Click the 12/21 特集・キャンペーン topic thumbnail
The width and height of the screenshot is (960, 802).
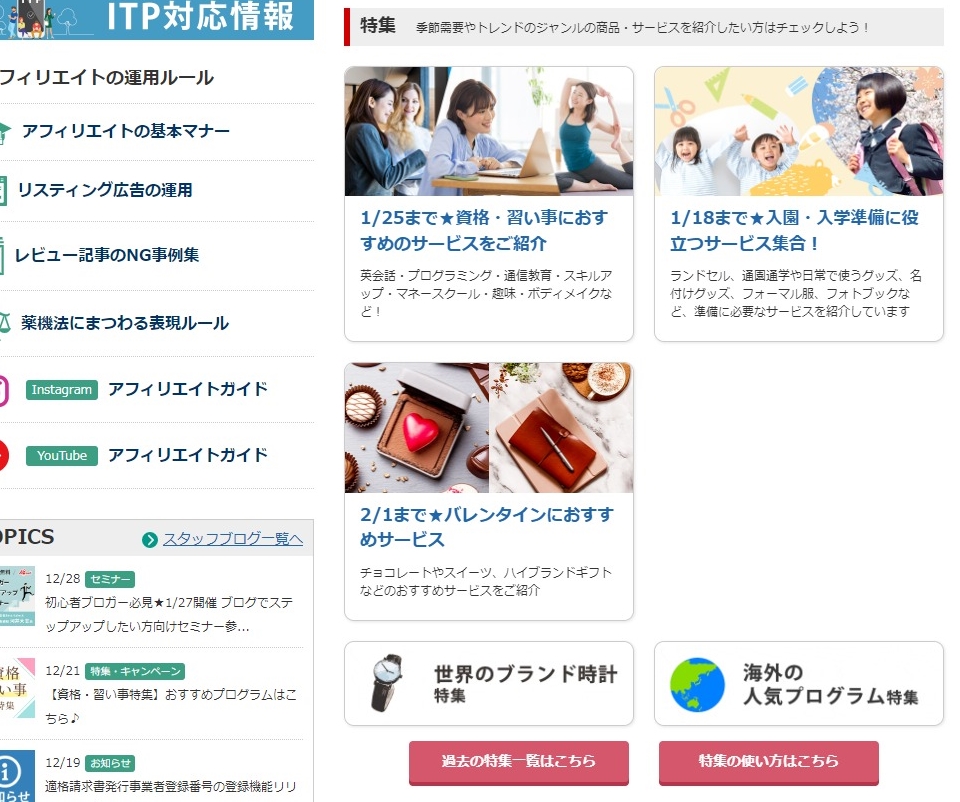point(17,688)
